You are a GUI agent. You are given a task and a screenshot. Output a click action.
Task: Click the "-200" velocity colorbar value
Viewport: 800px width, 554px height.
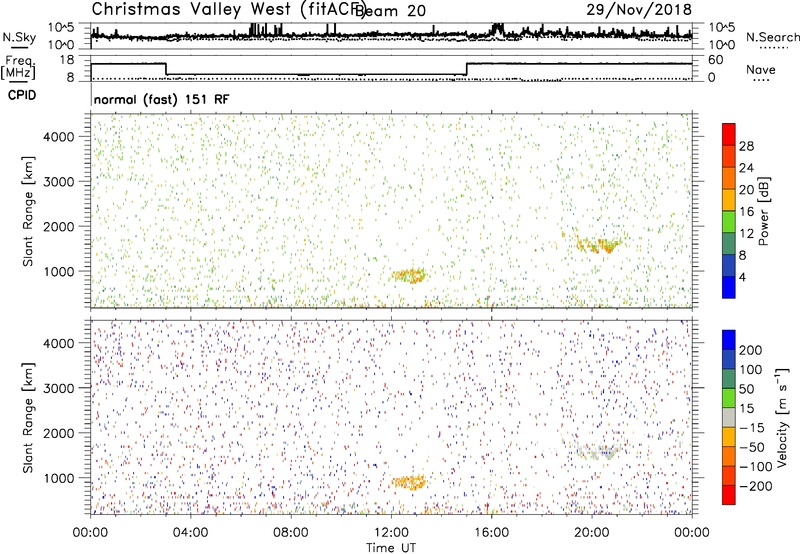(x=756, y=486)
